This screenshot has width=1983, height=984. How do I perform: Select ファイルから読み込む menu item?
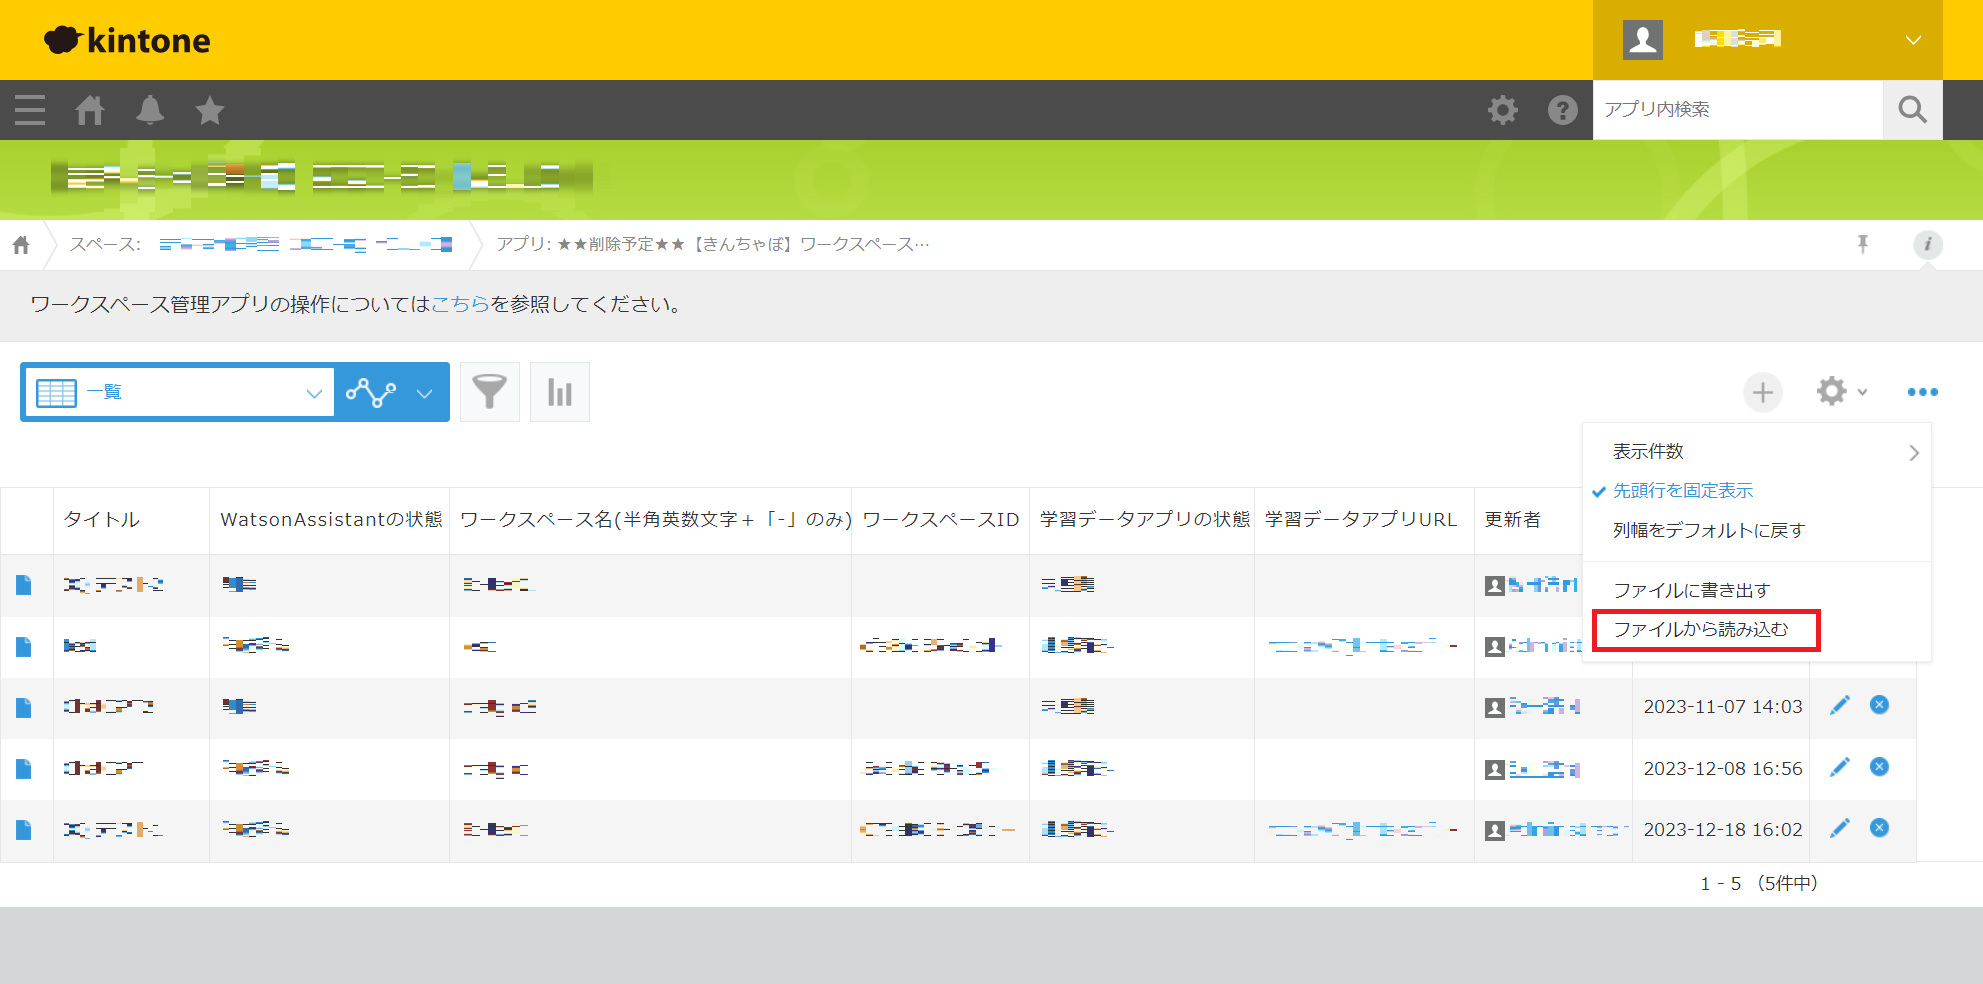(1701, 630)
